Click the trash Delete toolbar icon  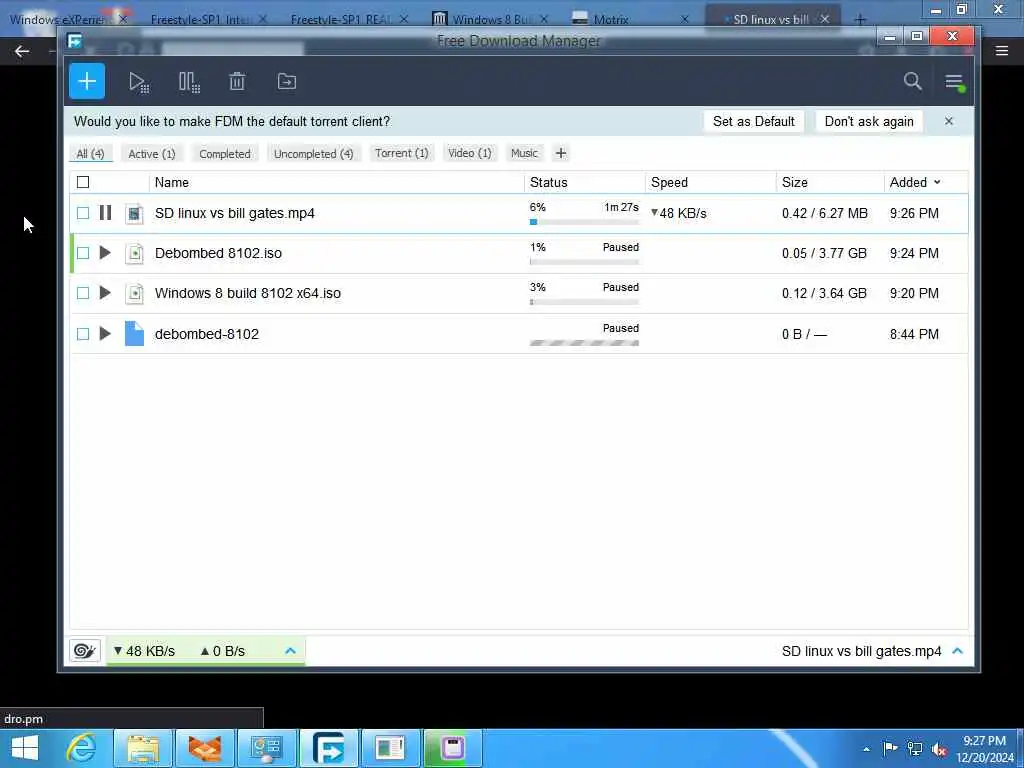coord(237,82)
